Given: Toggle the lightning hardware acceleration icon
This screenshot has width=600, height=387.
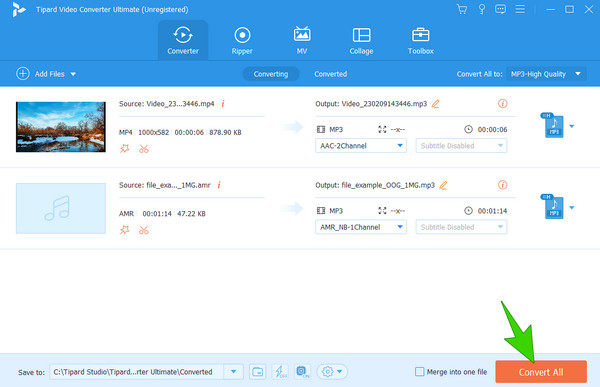Looking at the screenshot, I should pos(280,372).
